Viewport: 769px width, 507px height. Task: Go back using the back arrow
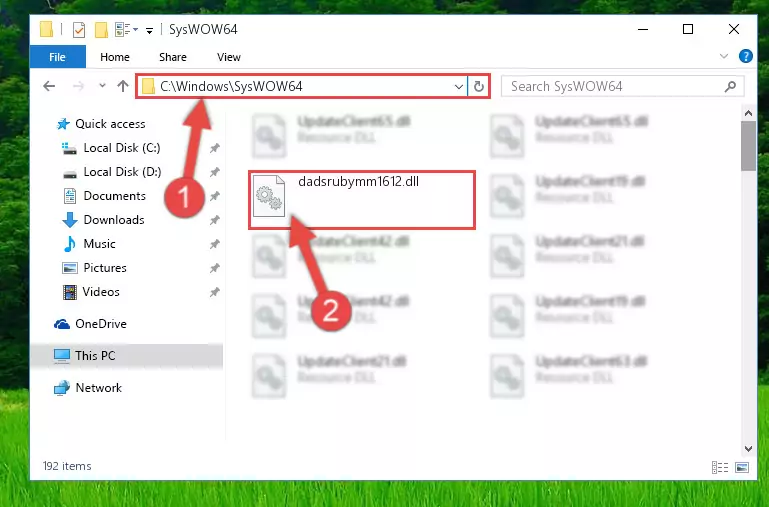pyautogui.click(x=49, y=86)
